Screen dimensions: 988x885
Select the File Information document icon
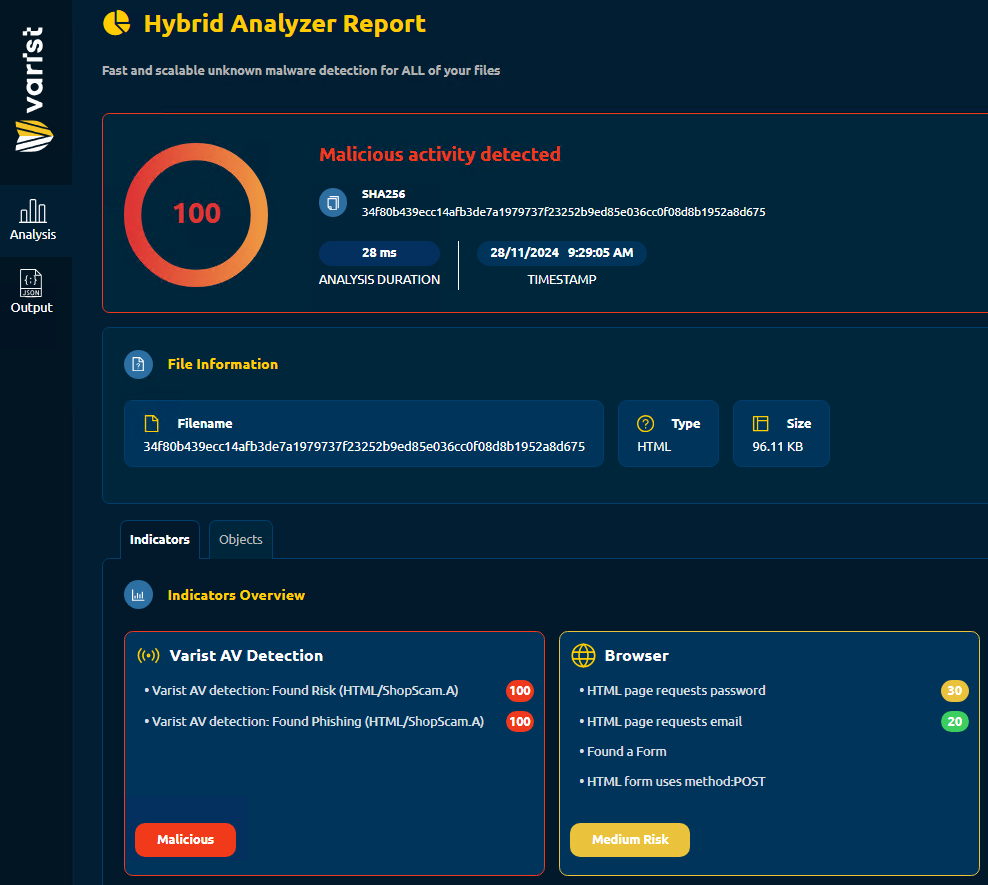(138, 364)
